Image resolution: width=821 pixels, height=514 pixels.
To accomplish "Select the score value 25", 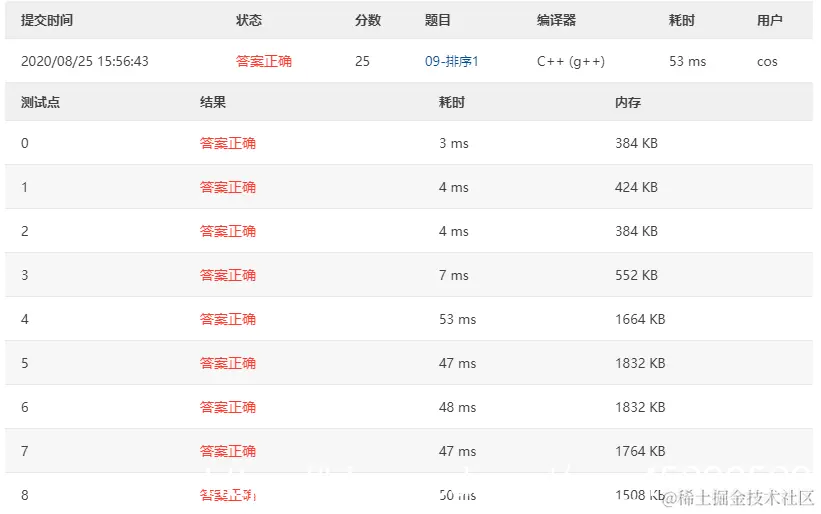I will click(362, 61).
